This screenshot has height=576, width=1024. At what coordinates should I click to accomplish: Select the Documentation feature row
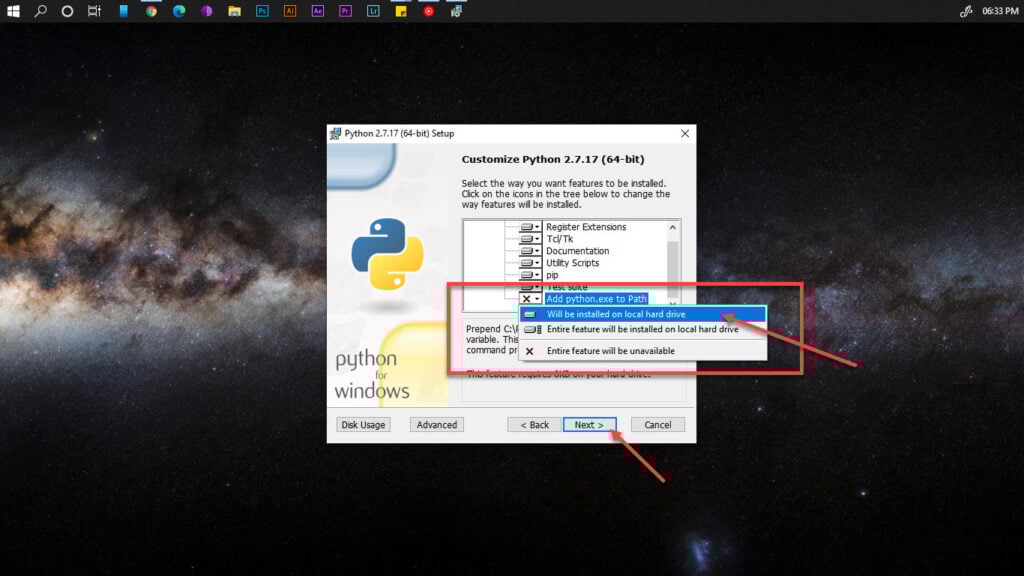tap(577, 251)
